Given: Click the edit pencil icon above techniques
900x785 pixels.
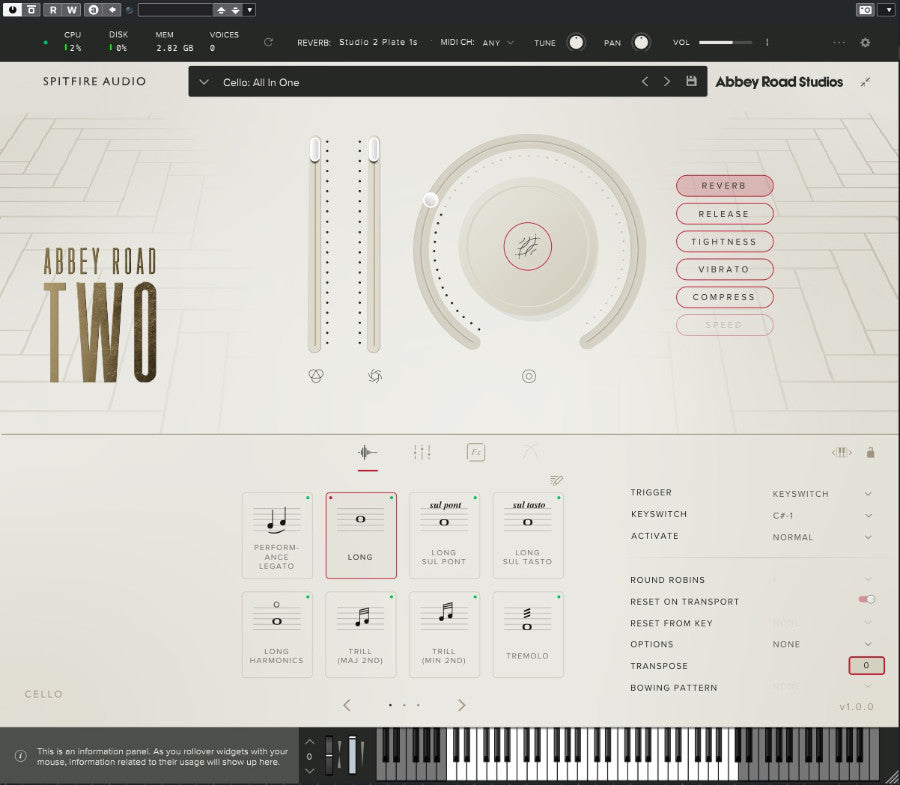Looking at the screenshot, I should click(556, 480).
